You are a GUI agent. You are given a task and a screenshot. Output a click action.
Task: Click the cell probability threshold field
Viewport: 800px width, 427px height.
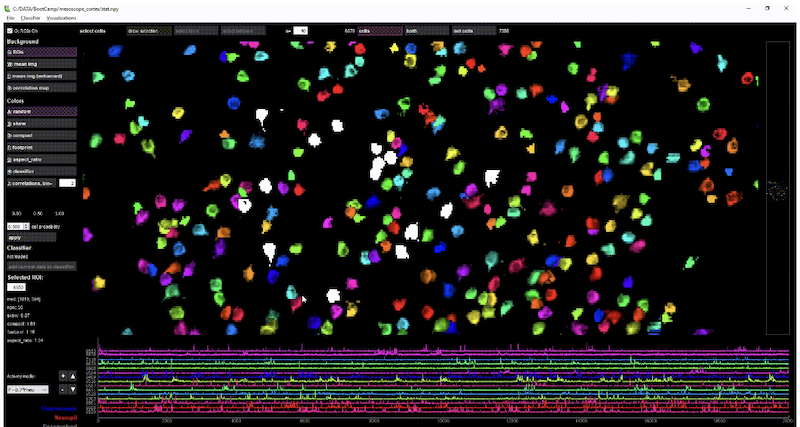pos(16,227)
